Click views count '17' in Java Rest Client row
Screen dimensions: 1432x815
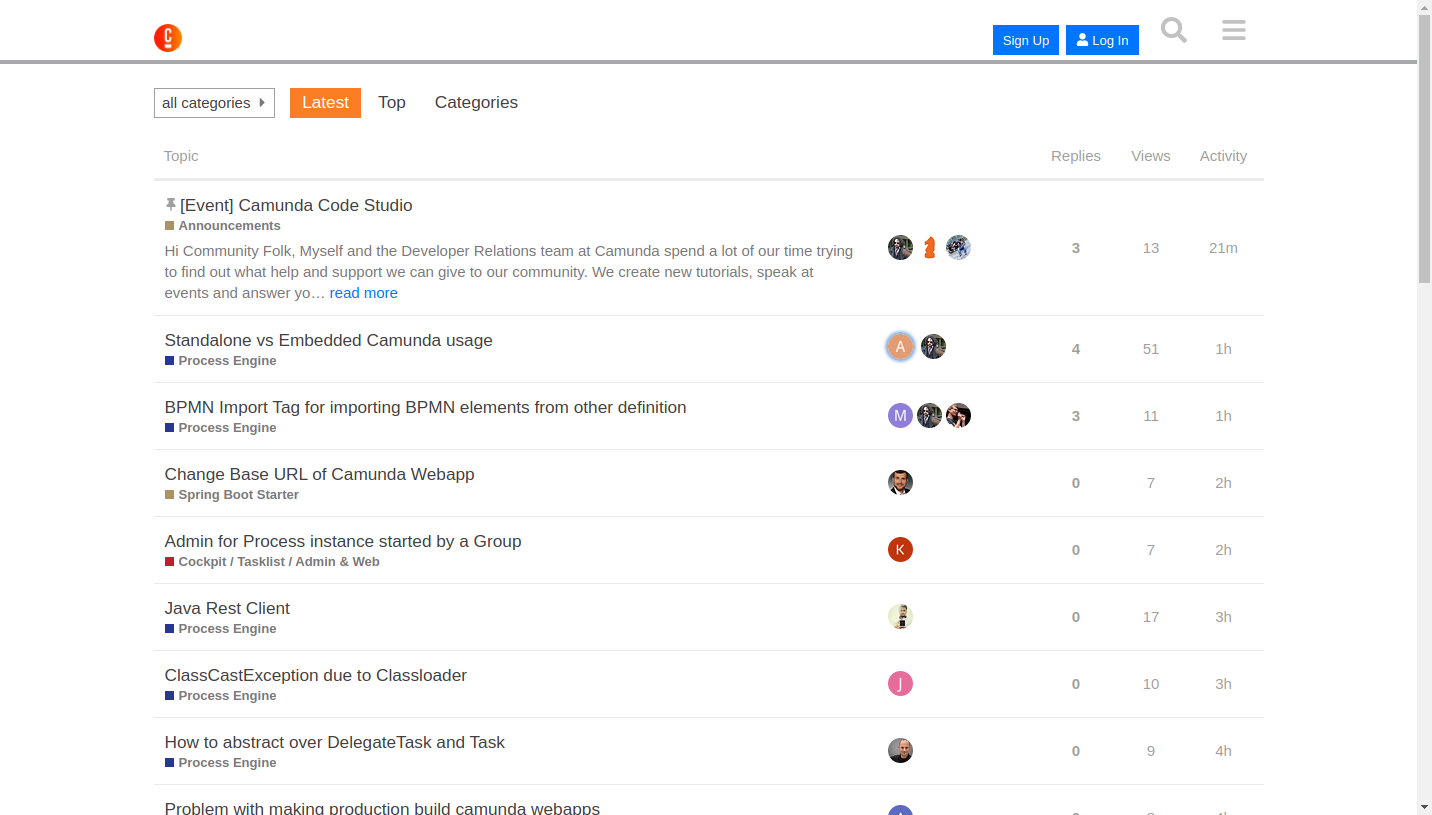(1151, 617)
